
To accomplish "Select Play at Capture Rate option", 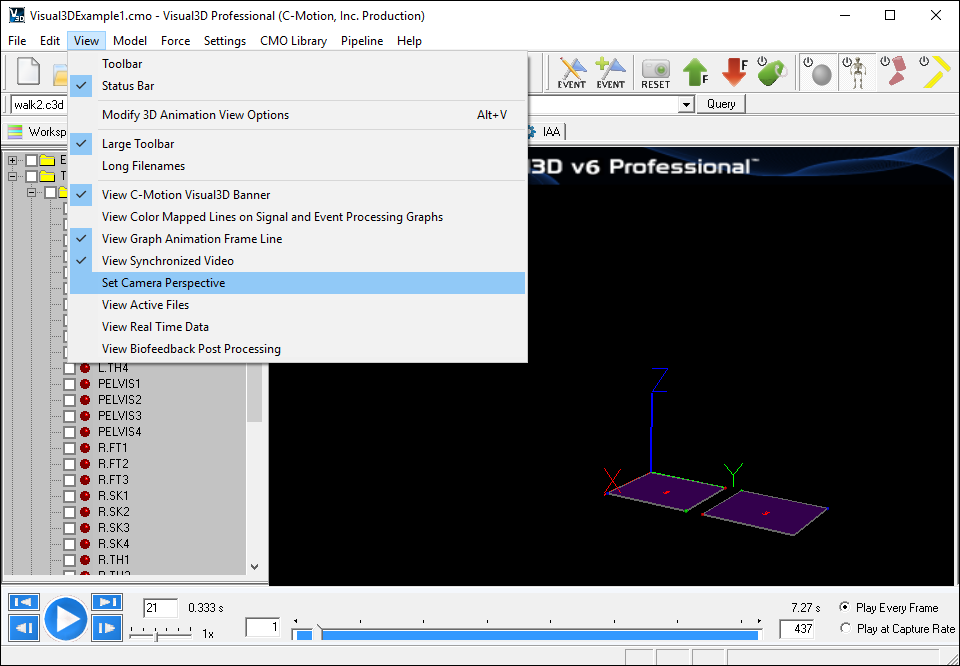I will (x=845, y=629).
